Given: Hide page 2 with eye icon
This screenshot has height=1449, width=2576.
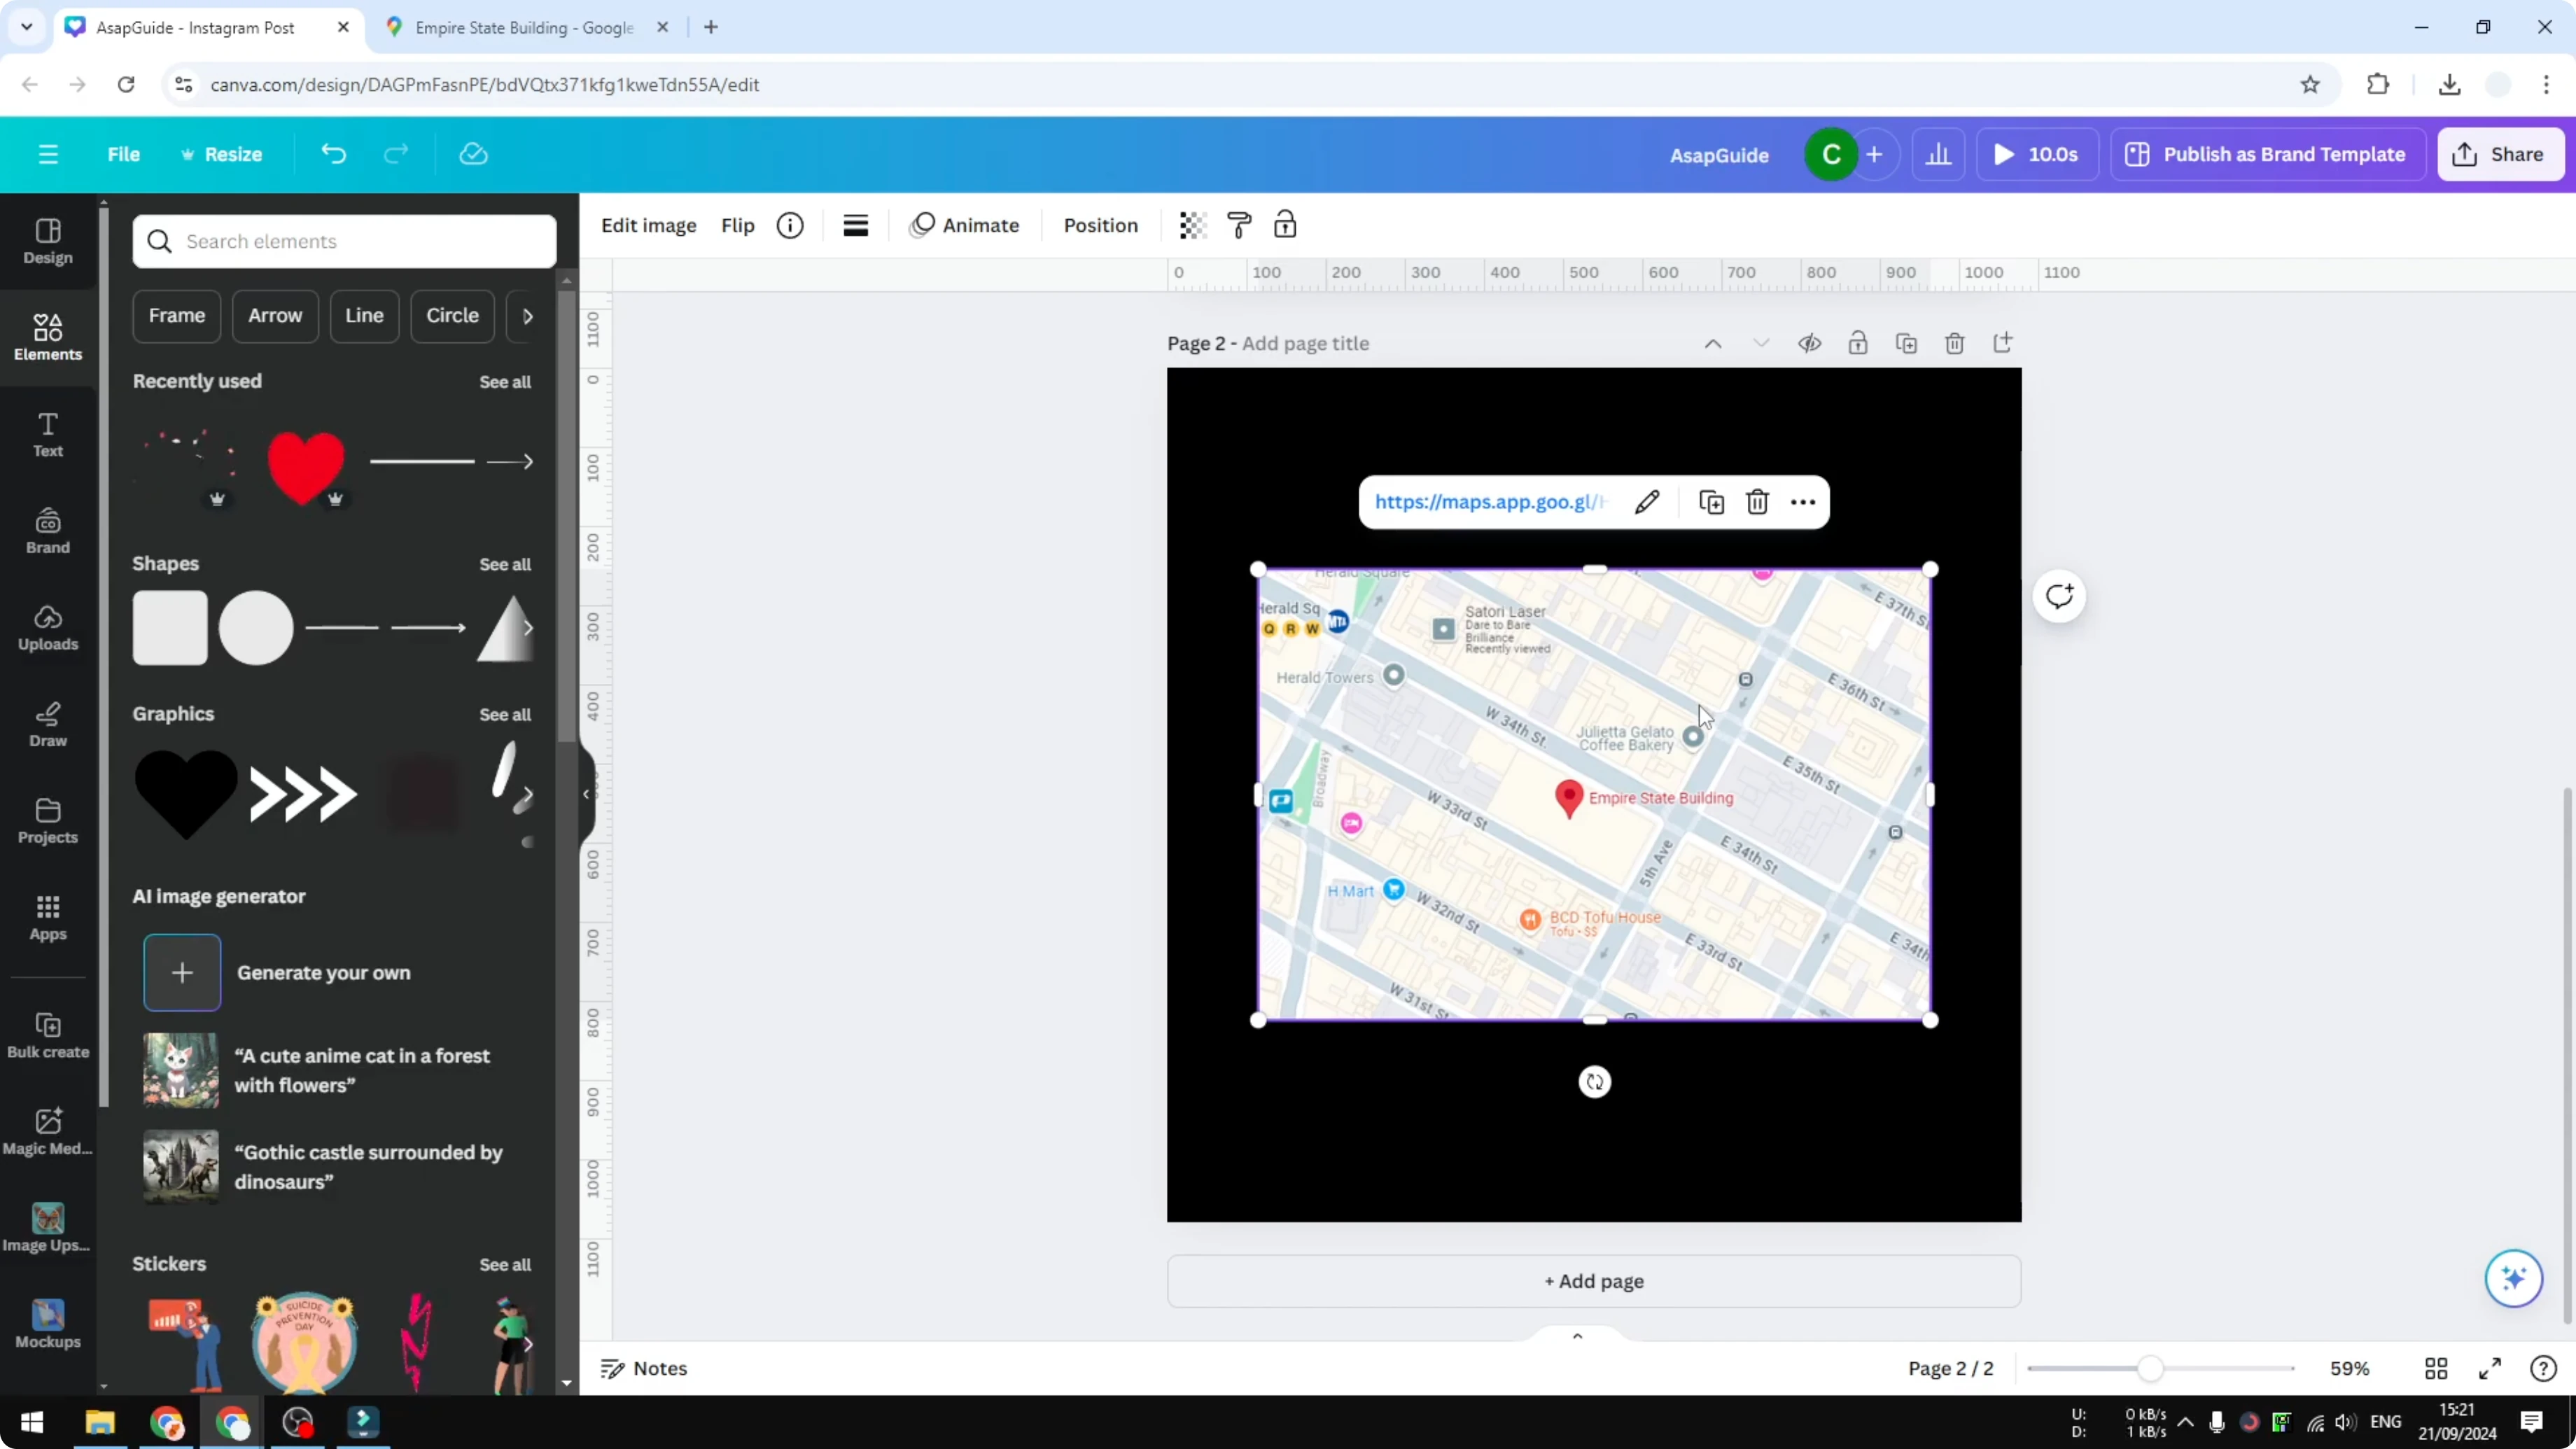Looking at the screenshot, I should (x=1809, y=343).
